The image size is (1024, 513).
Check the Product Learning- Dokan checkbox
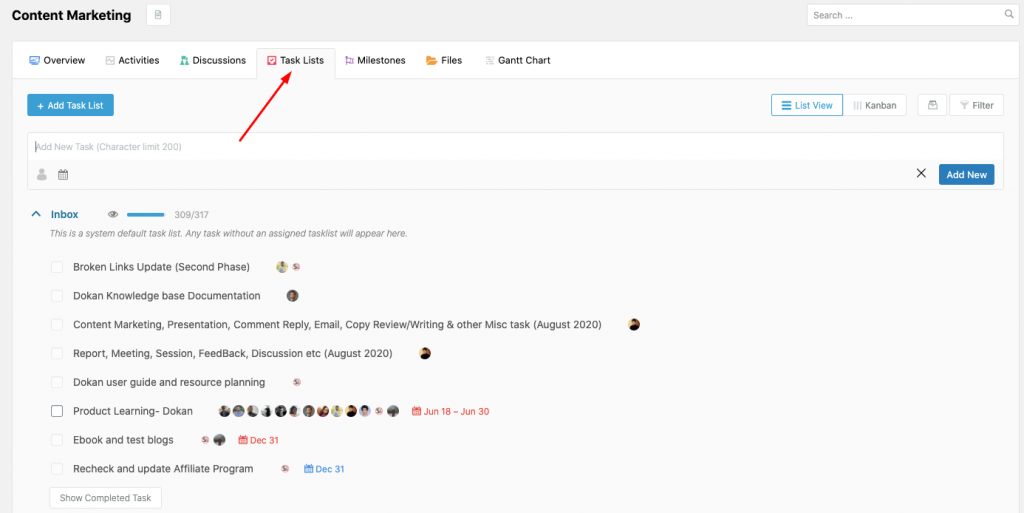57,411
